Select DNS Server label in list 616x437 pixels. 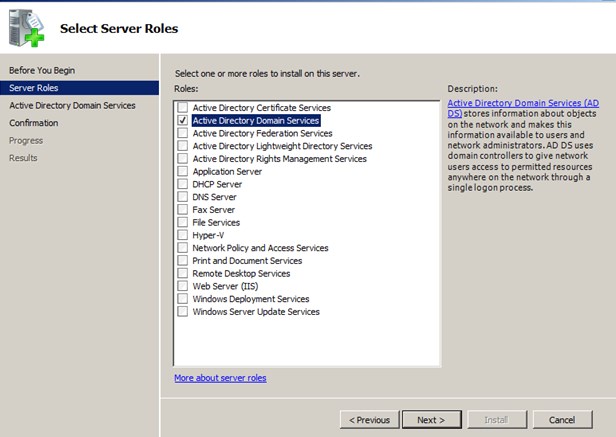point(214,197)
